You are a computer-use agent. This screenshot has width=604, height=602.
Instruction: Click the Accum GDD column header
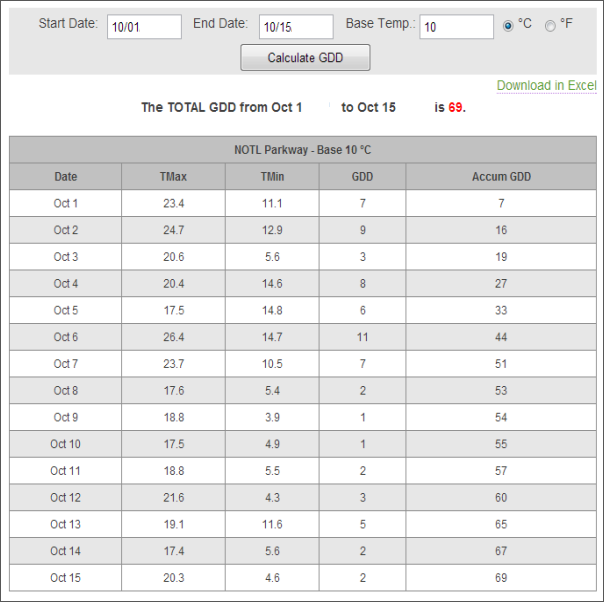click(501, 176)
